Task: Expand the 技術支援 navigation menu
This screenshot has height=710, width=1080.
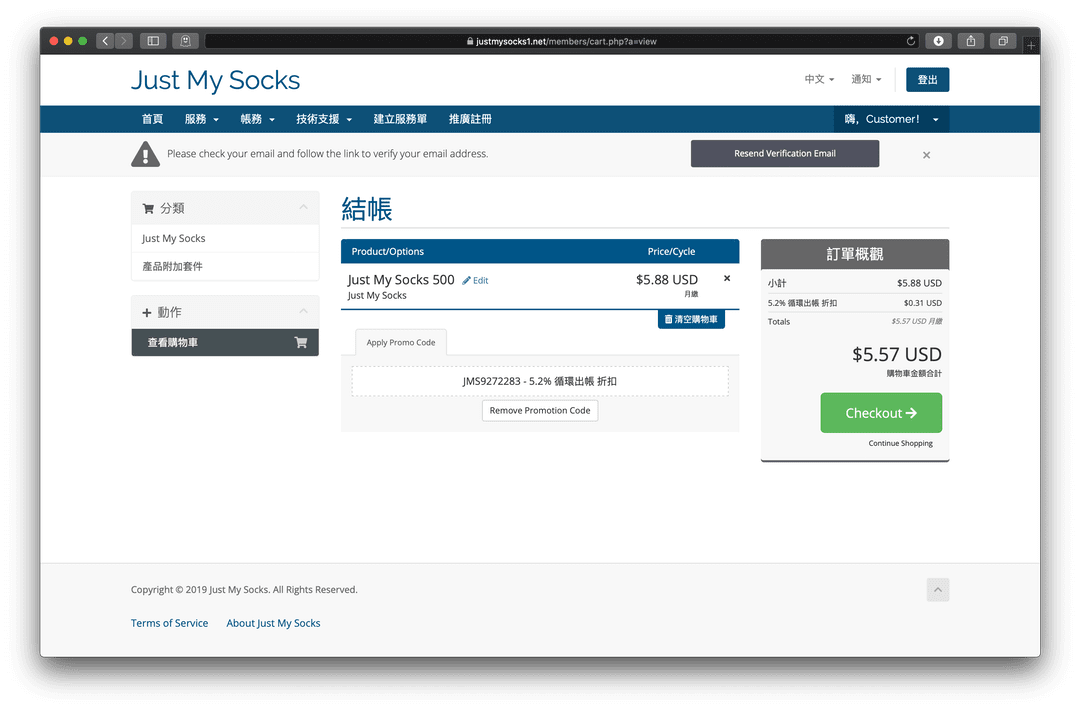Action: coord(324,119)
